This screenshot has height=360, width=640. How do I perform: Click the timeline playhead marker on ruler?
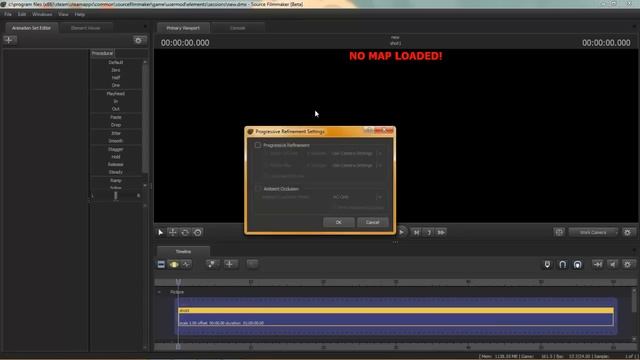click(x=178, y=282)
